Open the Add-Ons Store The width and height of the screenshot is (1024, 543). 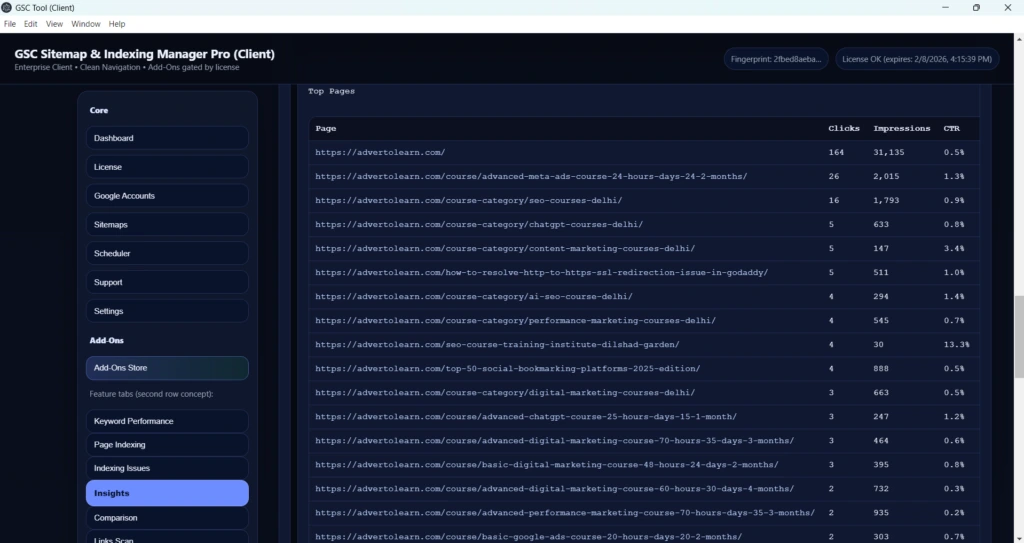coord(167,368)
